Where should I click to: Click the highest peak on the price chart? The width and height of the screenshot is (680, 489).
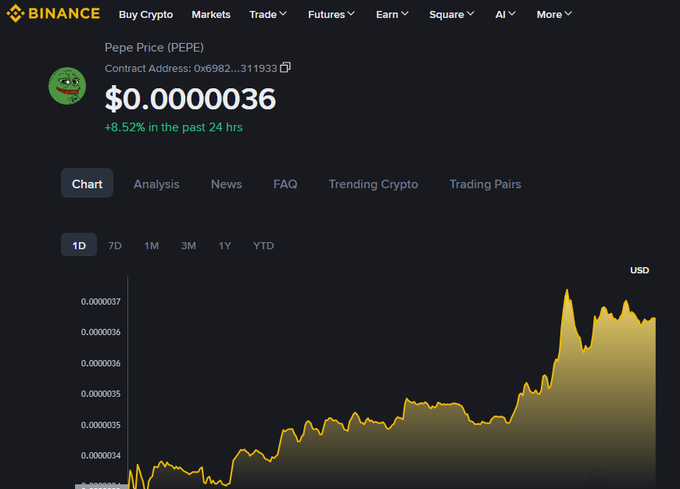pyautogui.click(x=567, y=290)
